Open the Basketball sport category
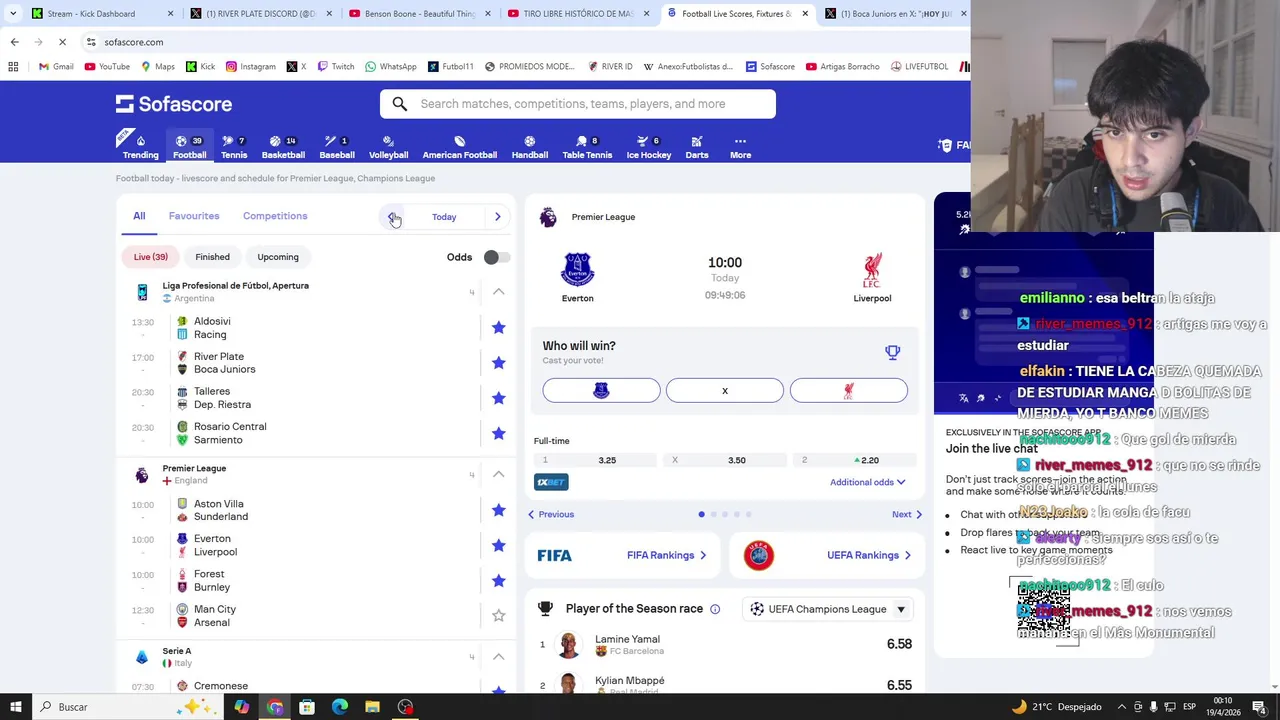This screenshot has width=1280, height=720. click(283, 146)
